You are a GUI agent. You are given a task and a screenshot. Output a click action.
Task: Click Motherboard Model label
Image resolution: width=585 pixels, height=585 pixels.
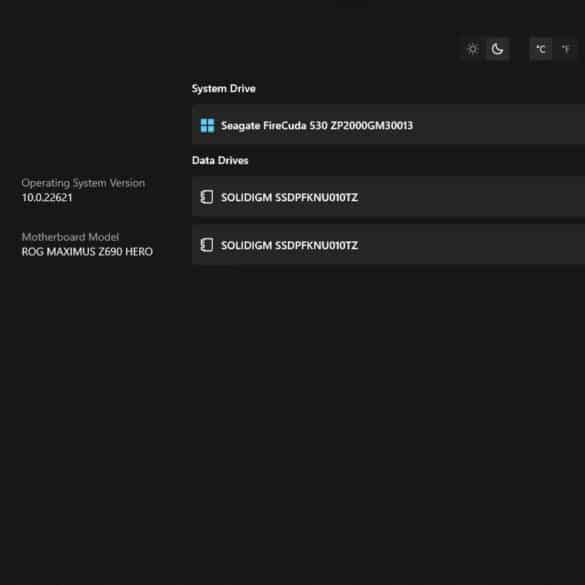(70, 237)
